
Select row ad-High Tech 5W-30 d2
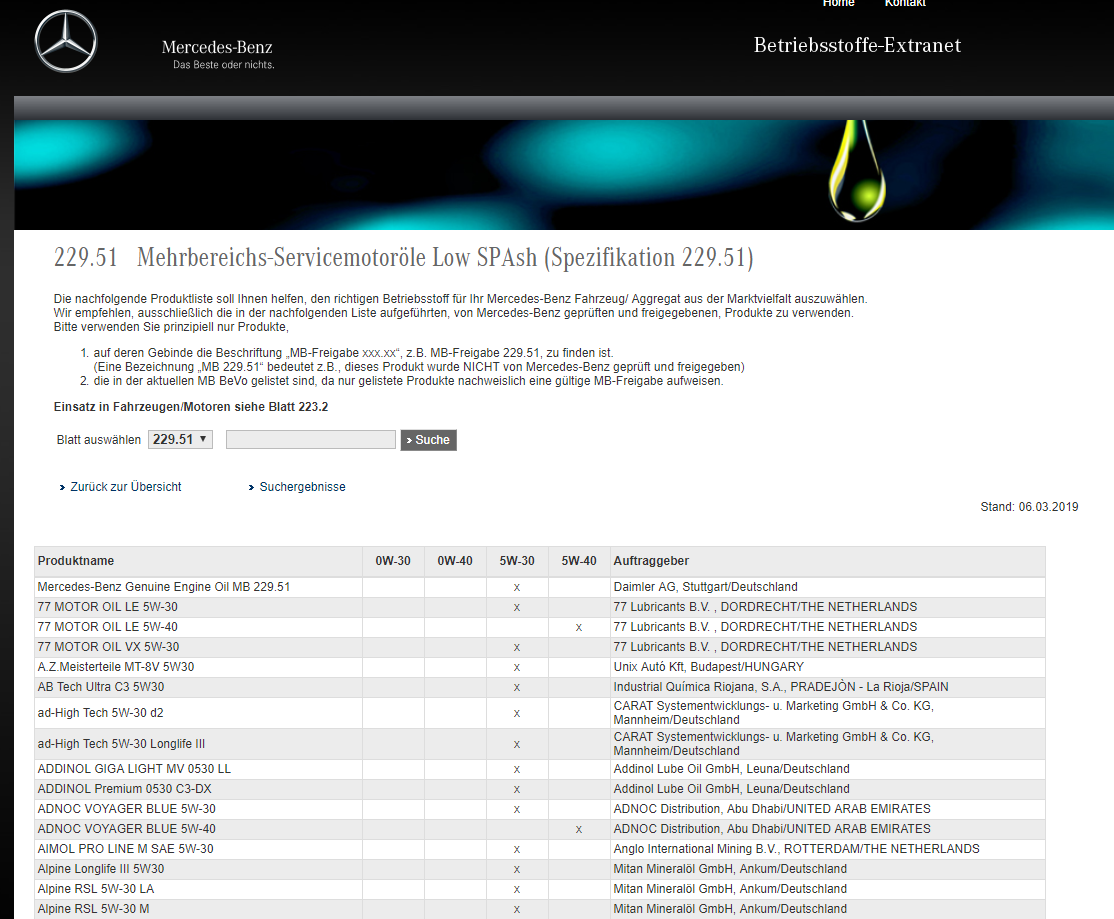click(x=540, y=712)
